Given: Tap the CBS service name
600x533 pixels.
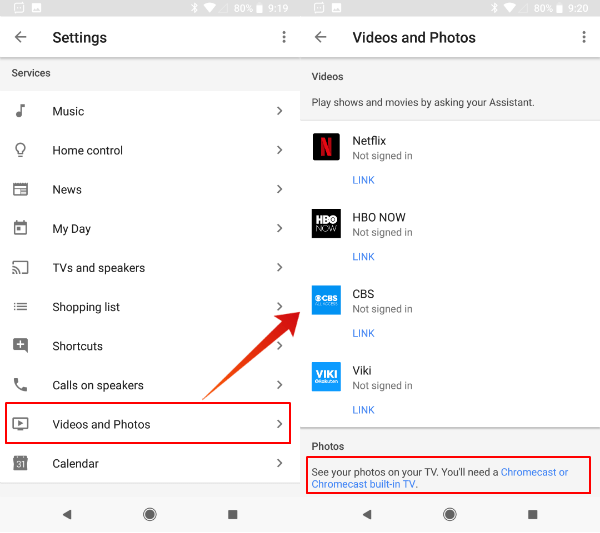Looking at the screenshot, I should pyautogui.click(x=363, y=294).
